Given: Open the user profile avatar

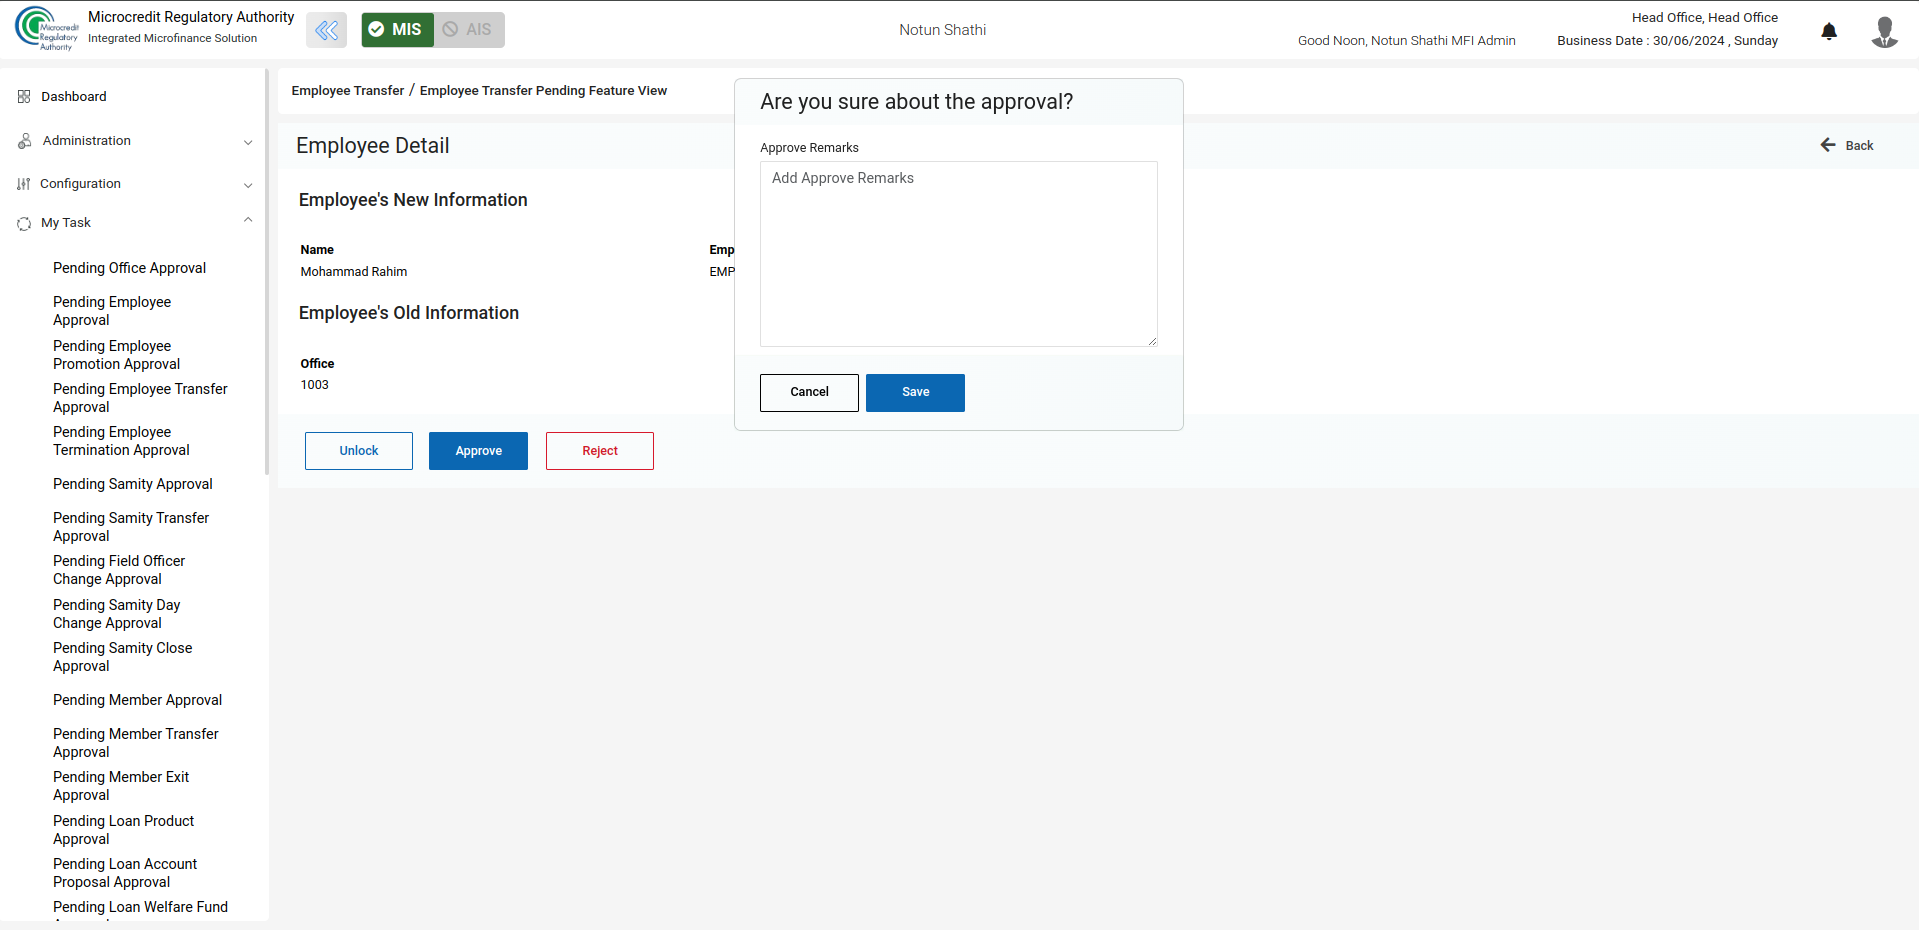Looking at the screenshot, I should tap(1884, 31).
